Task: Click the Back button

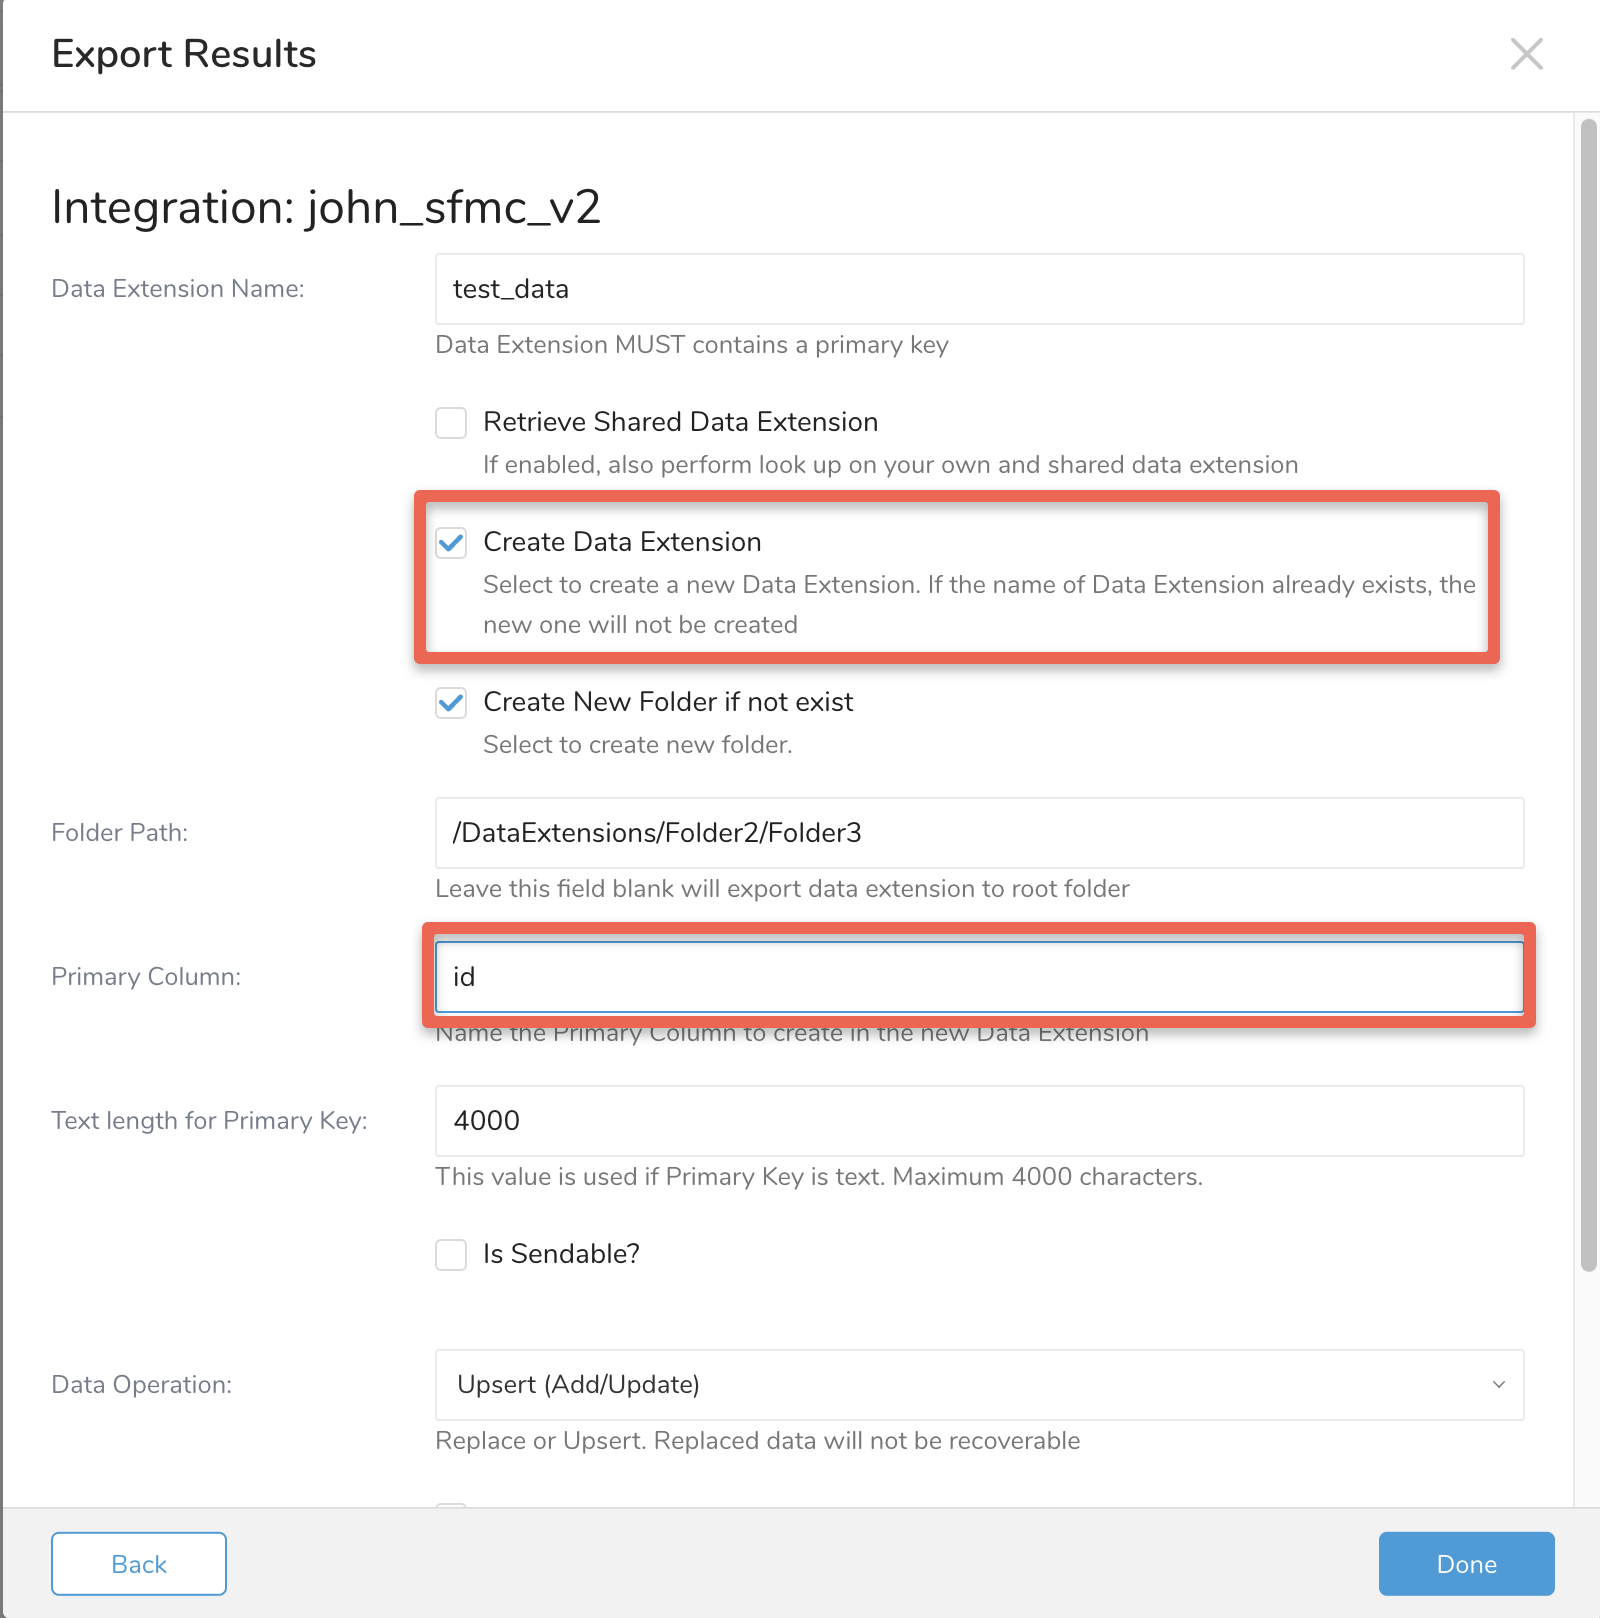Action: coord(139,1564)
